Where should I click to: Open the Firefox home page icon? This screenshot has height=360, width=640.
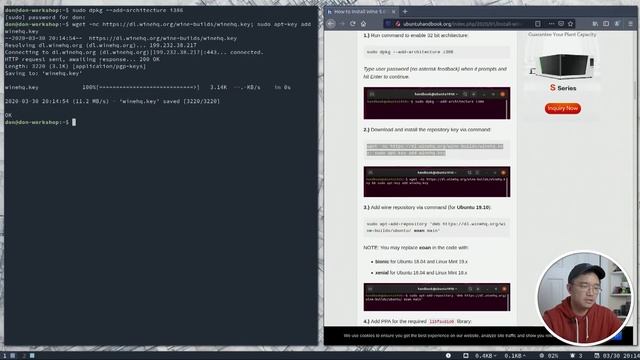pos(363,24)
